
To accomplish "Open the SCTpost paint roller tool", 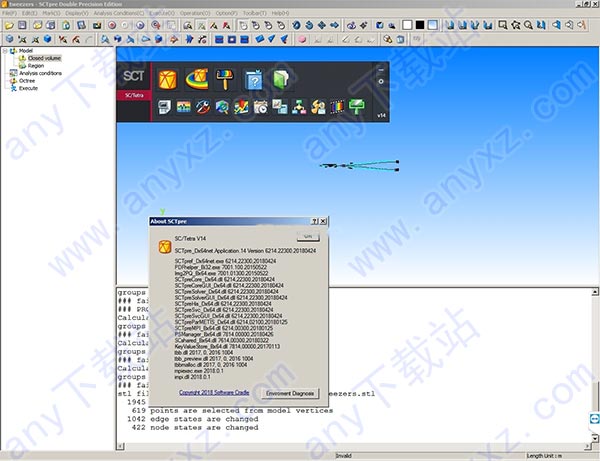I will 225,79.
